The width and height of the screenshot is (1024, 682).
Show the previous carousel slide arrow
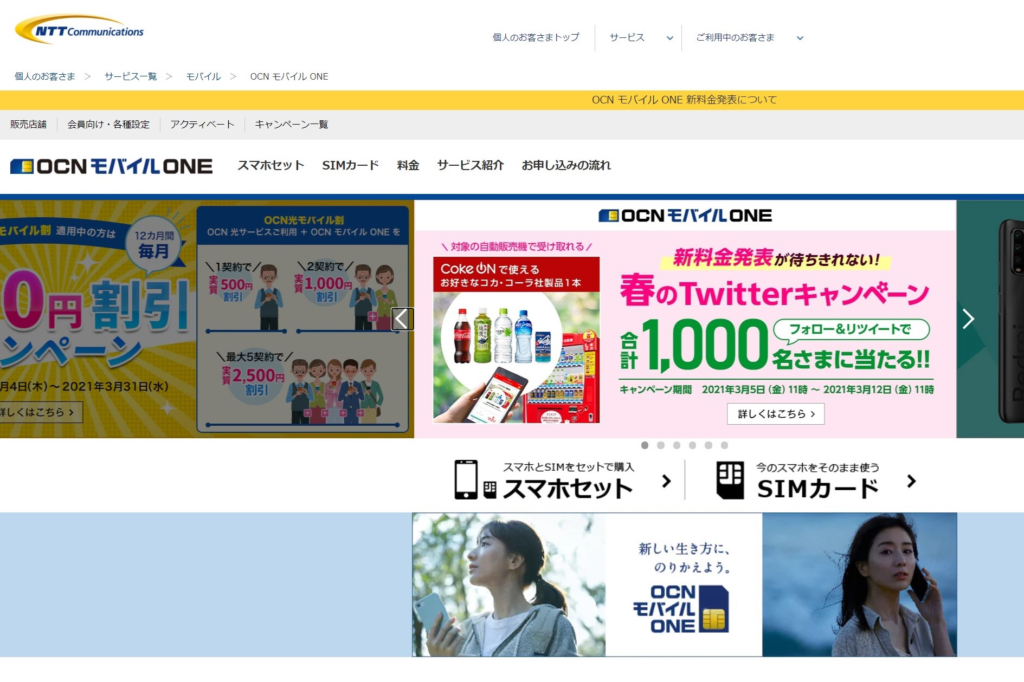(x=402, y=319)
